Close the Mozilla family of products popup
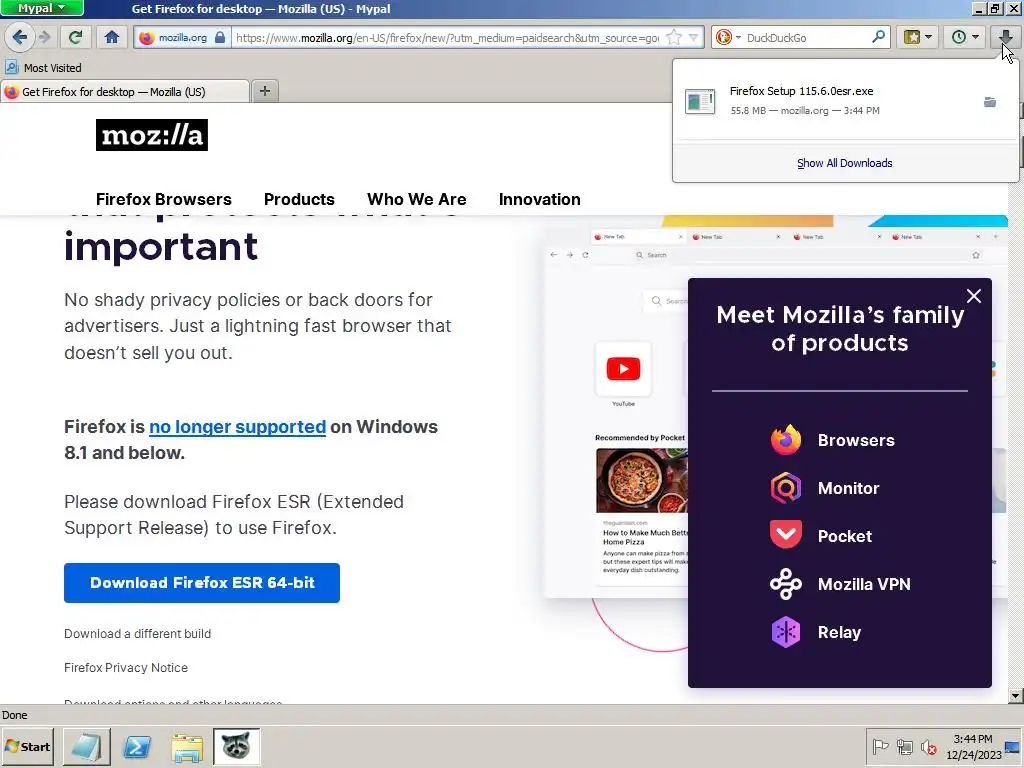1024x768 pixels. 974,296
